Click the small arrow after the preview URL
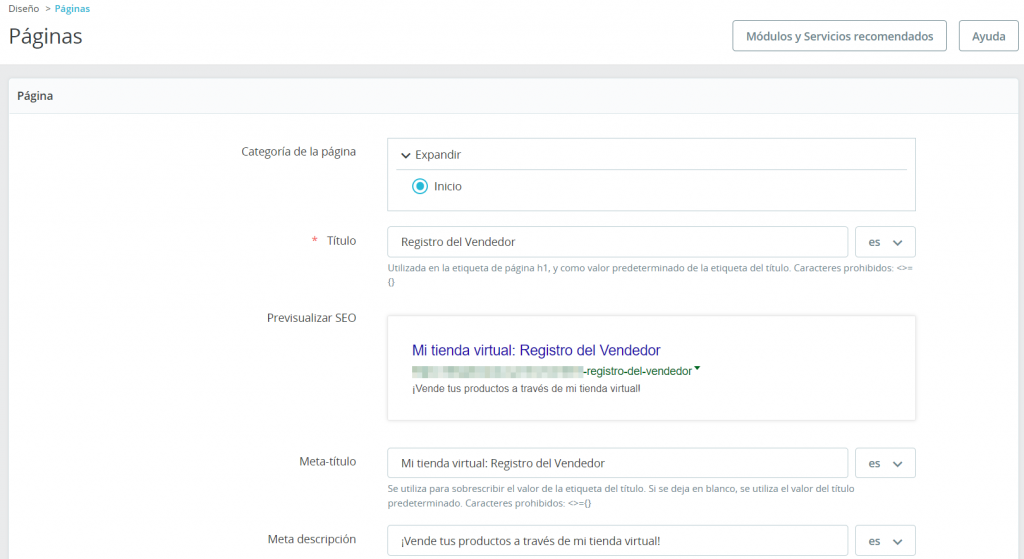Screen dimensions: 1024x559 click(x=697, y=369)
